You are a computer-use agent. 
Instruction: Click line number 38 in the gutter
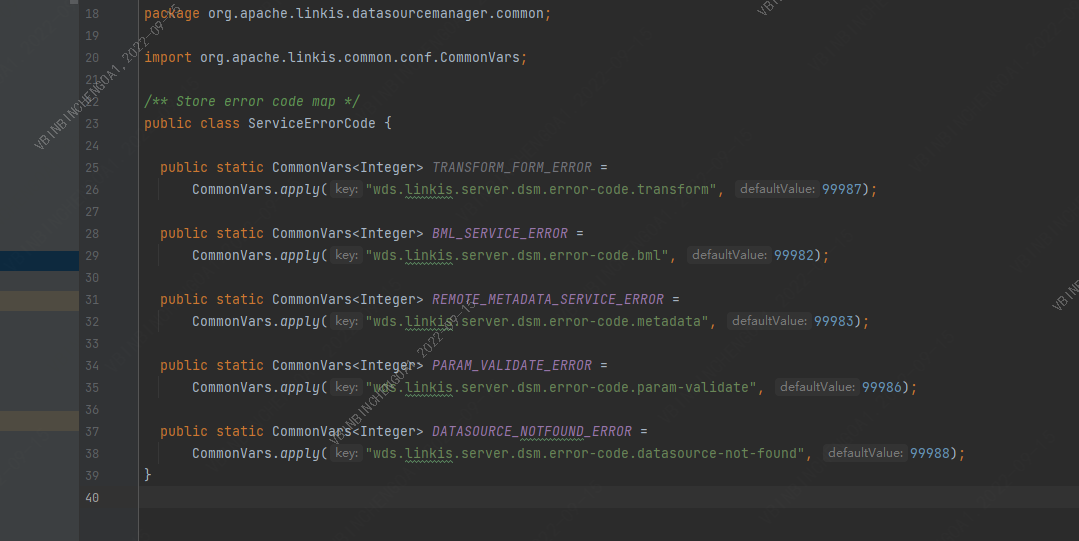[x=92, y=454]
